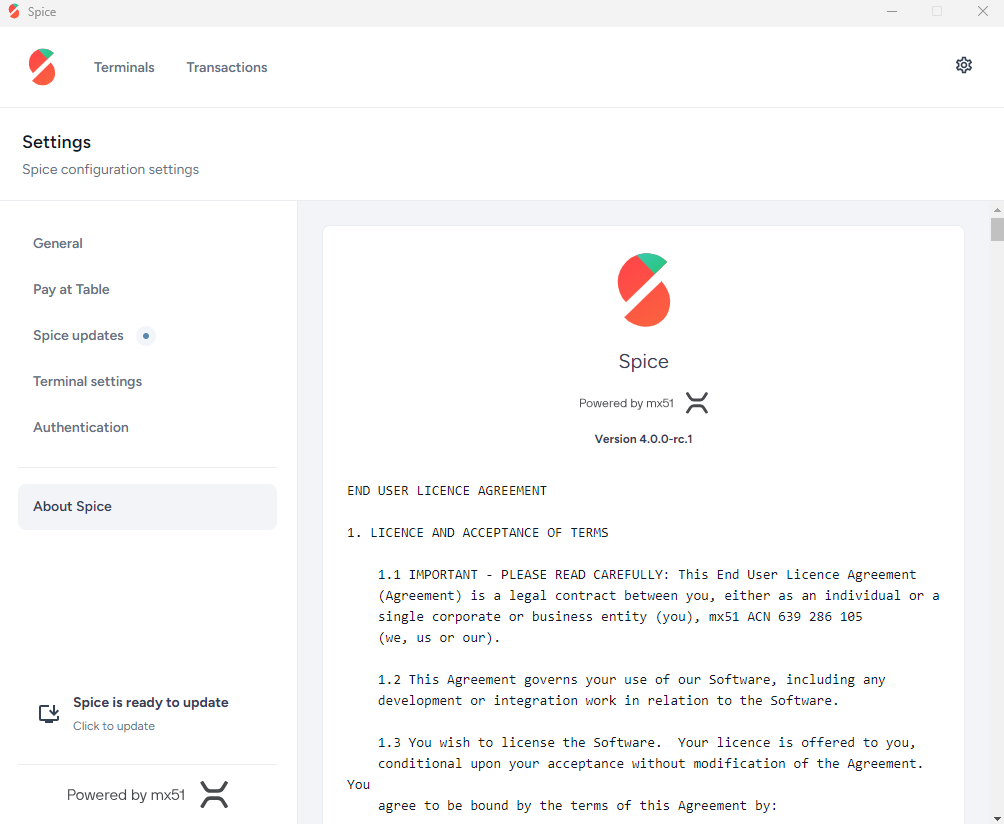Click 'Spice configuration settings' subtitle
The width and height of the screenshot is (1004, 824).
coord(111,170)
